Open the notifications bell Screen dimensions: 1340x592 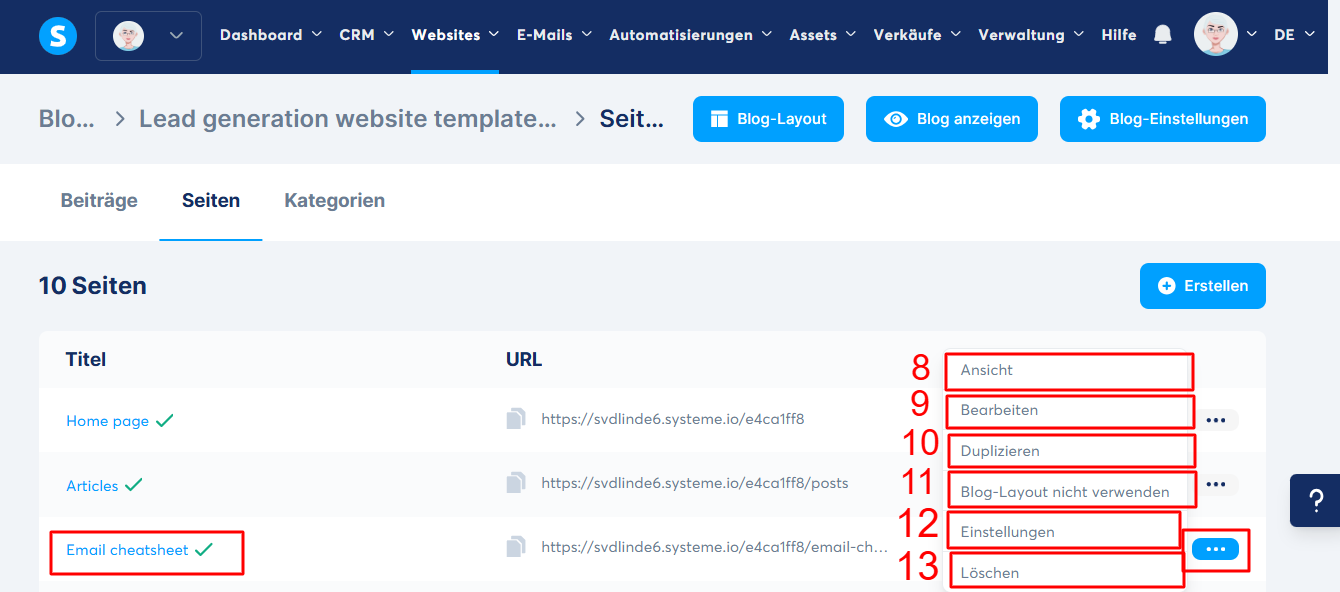click(1162, 35)
